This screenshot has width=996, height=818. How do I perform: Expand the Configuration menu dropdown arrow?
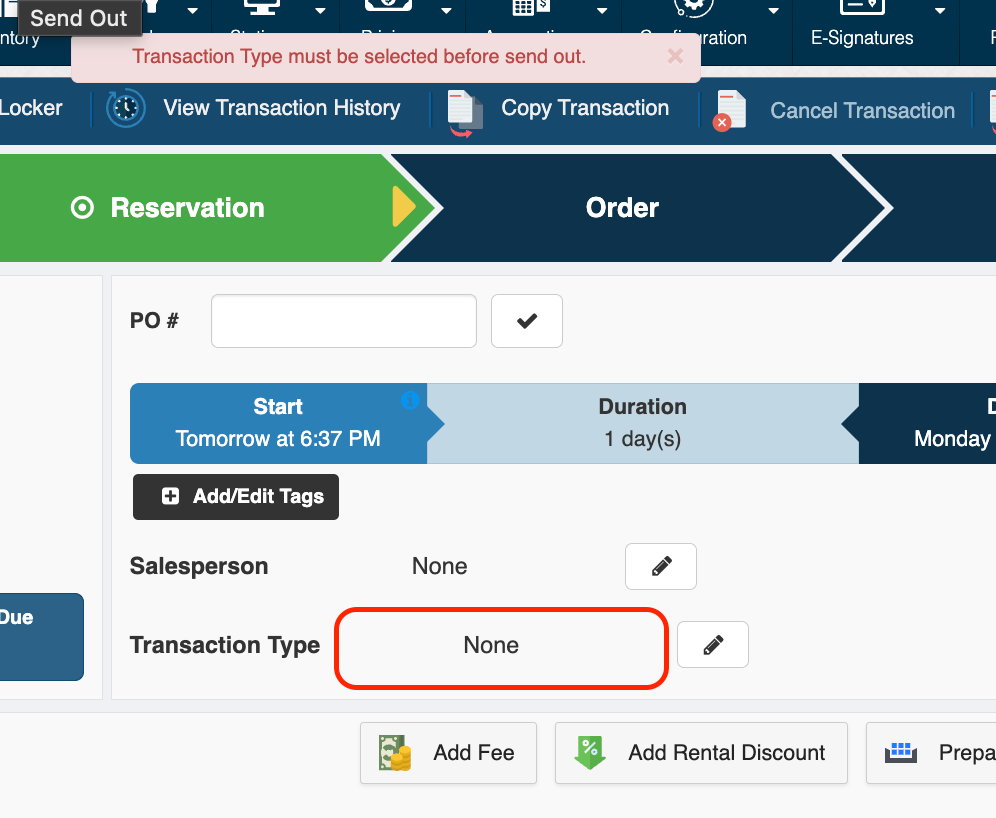click(773, 11)
